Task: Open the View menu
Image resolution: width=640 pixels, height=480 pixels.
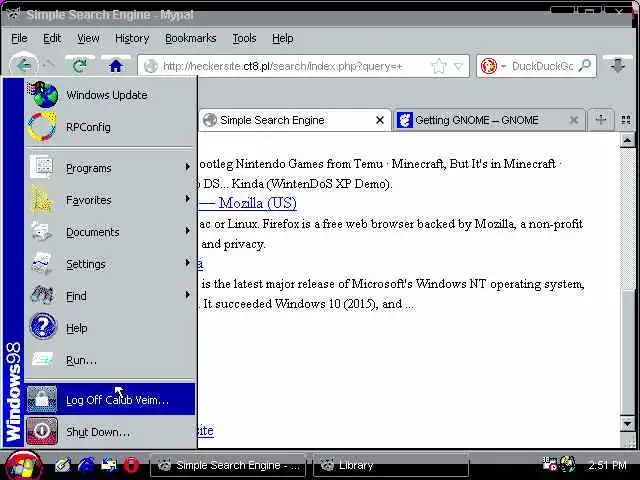Action: click(88, 38)
